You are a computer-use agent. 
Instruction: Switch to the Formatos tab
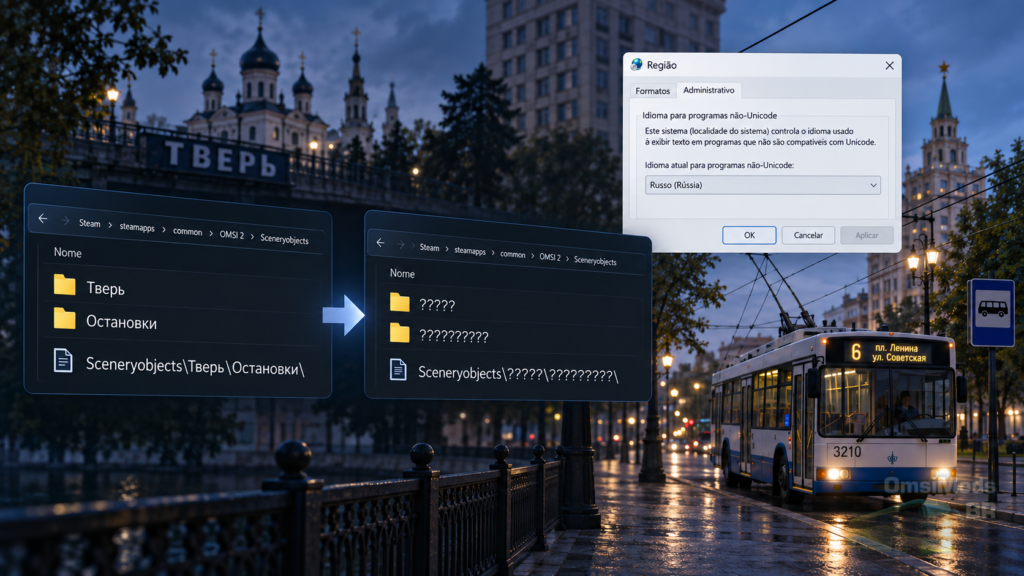(x=652, y=91)
